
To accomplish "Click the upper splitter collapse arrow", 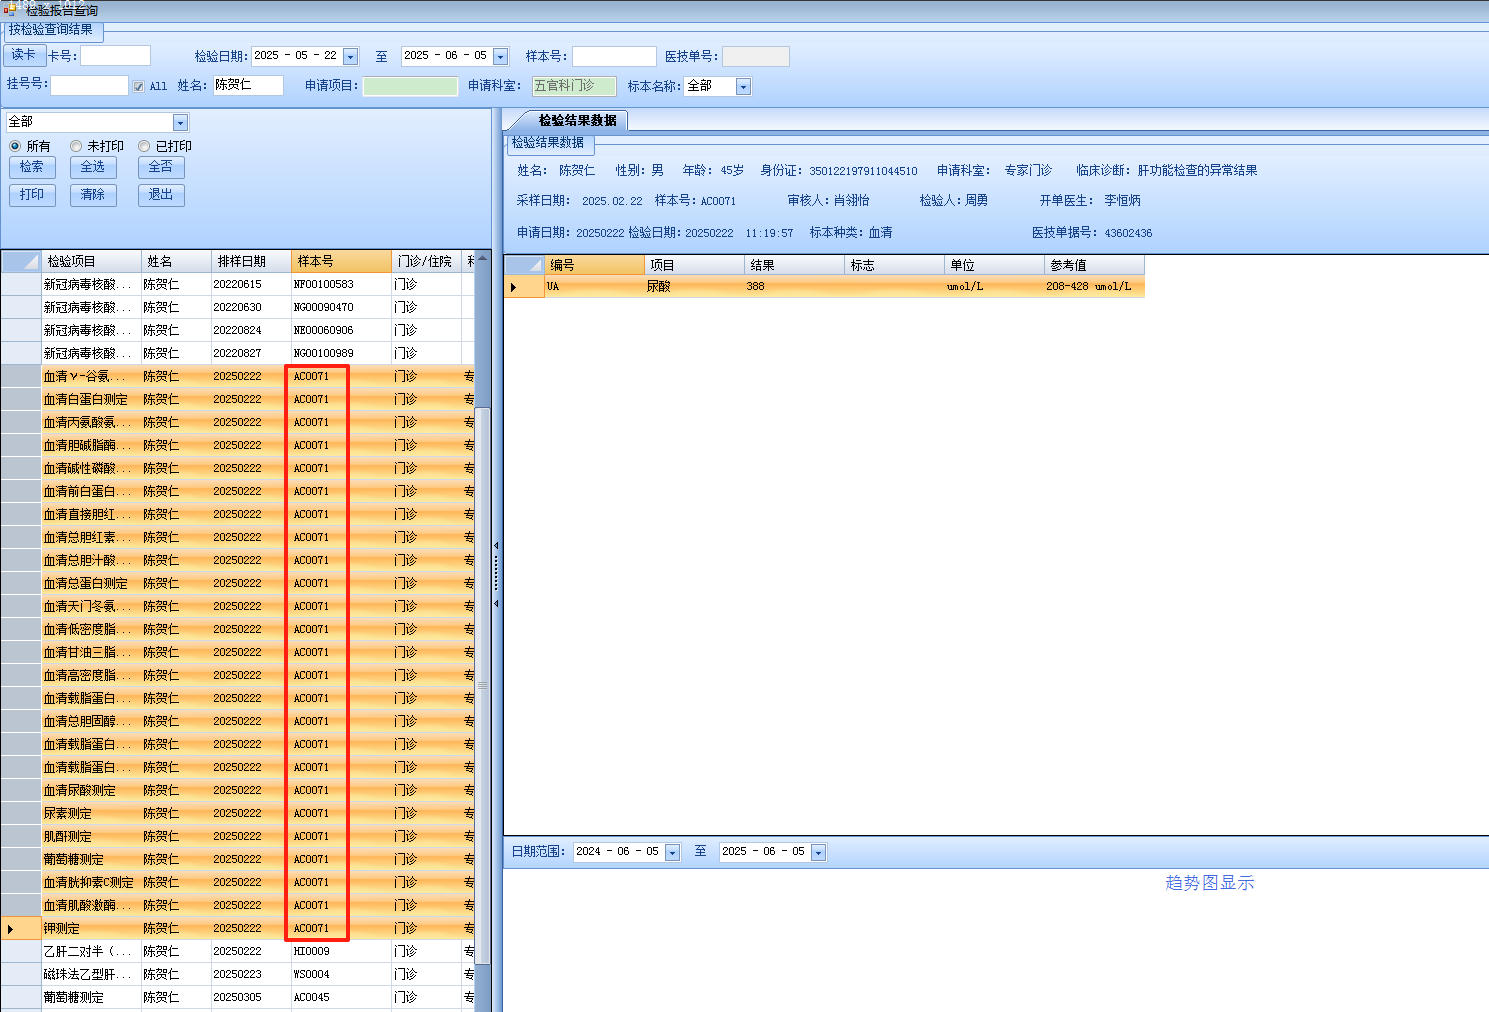I will pos(496,546).
